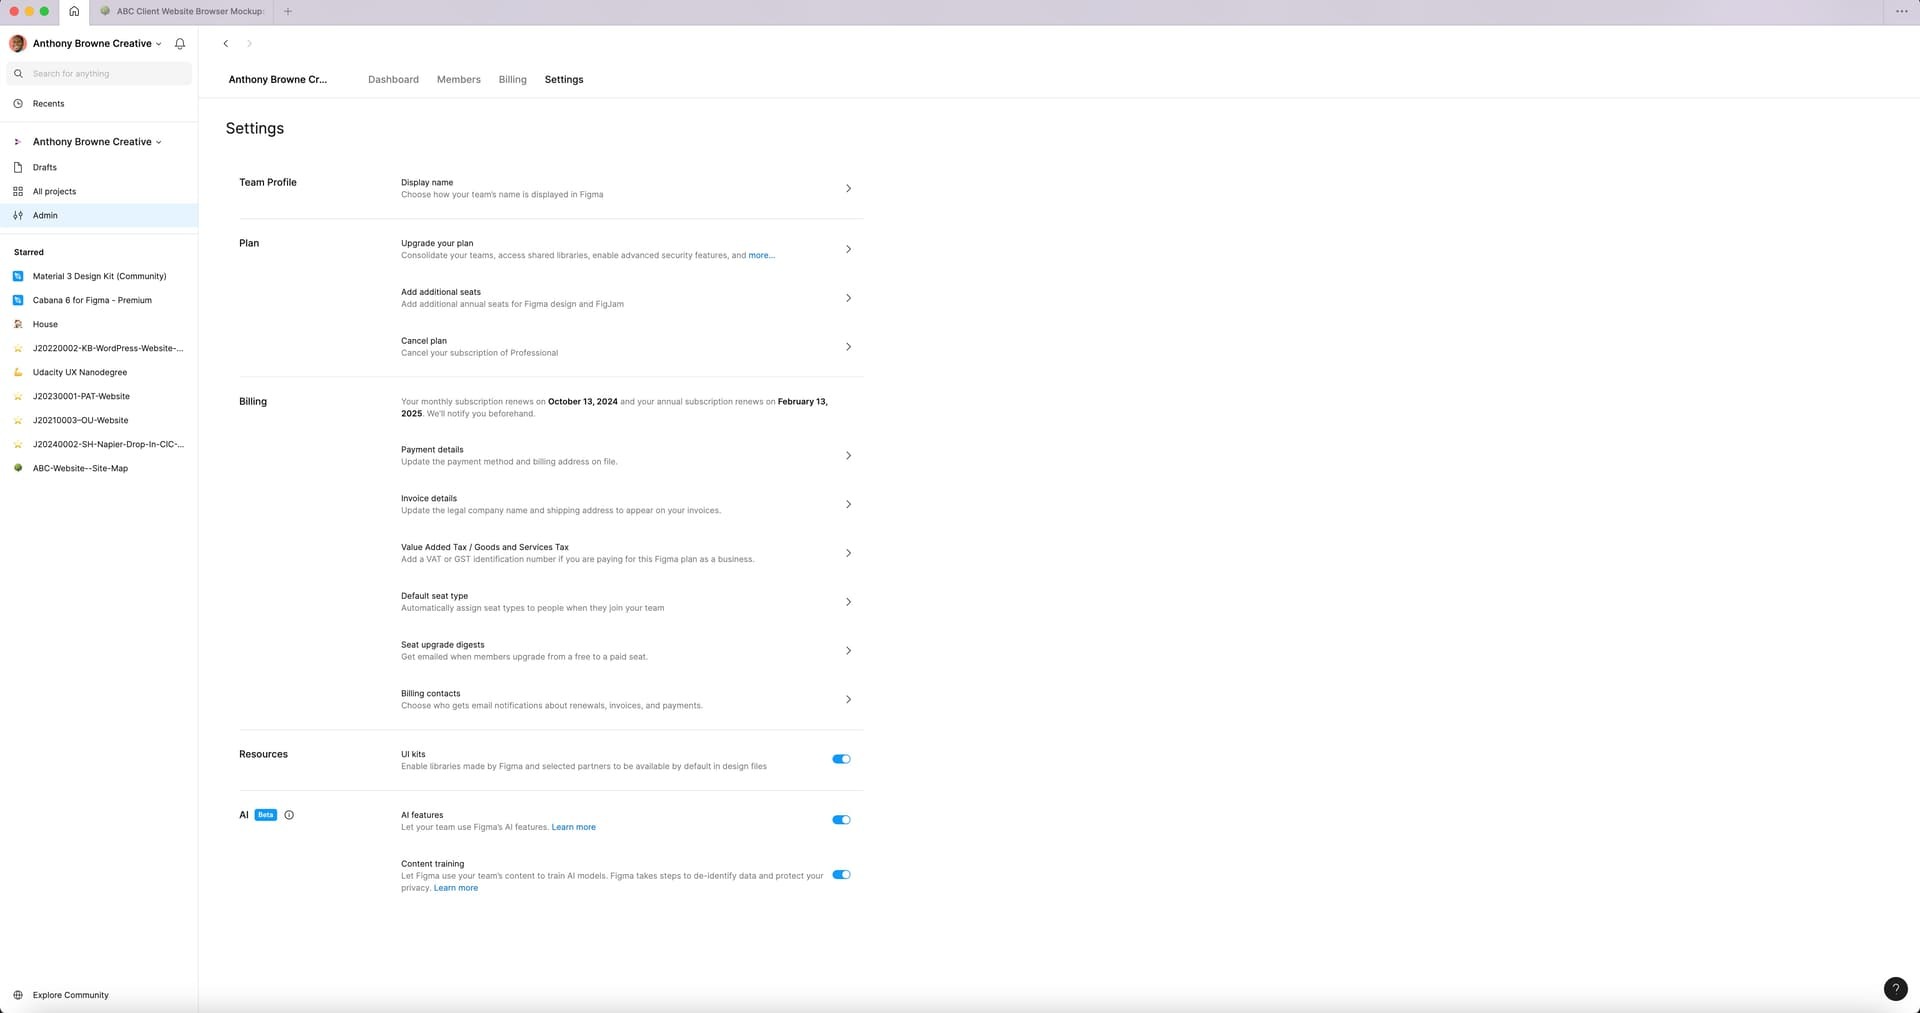Screen dimensions: 1920x1013
Task: Open the notifications bell
Action: coord(180,44)
